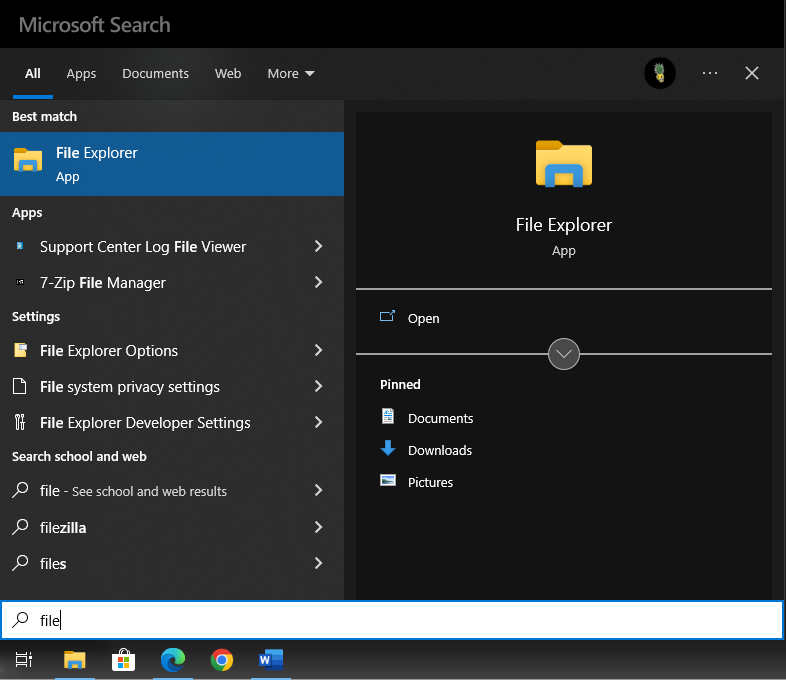Click the File Explorer best match icon

point(28,160)
